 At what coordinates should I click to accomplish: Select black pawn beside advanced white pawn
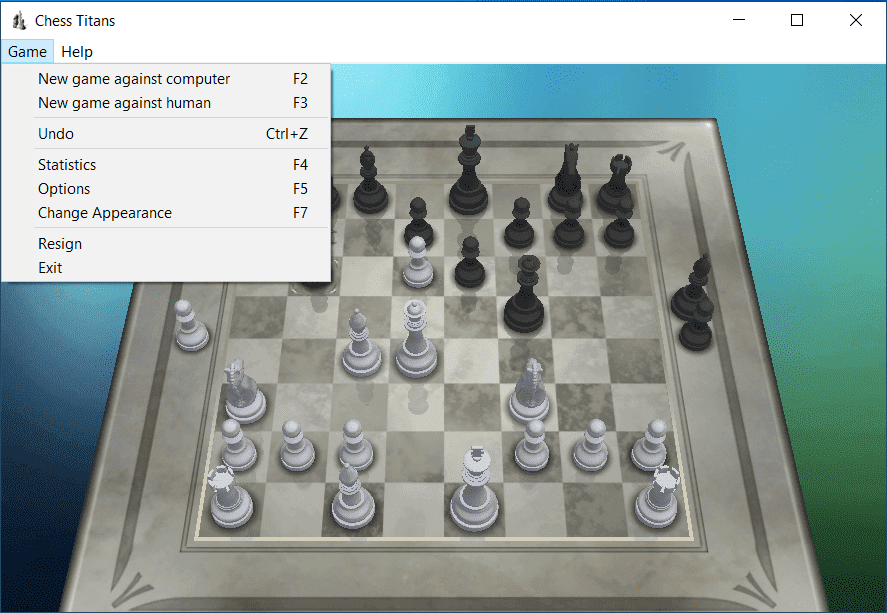click(x=470, y=263)
